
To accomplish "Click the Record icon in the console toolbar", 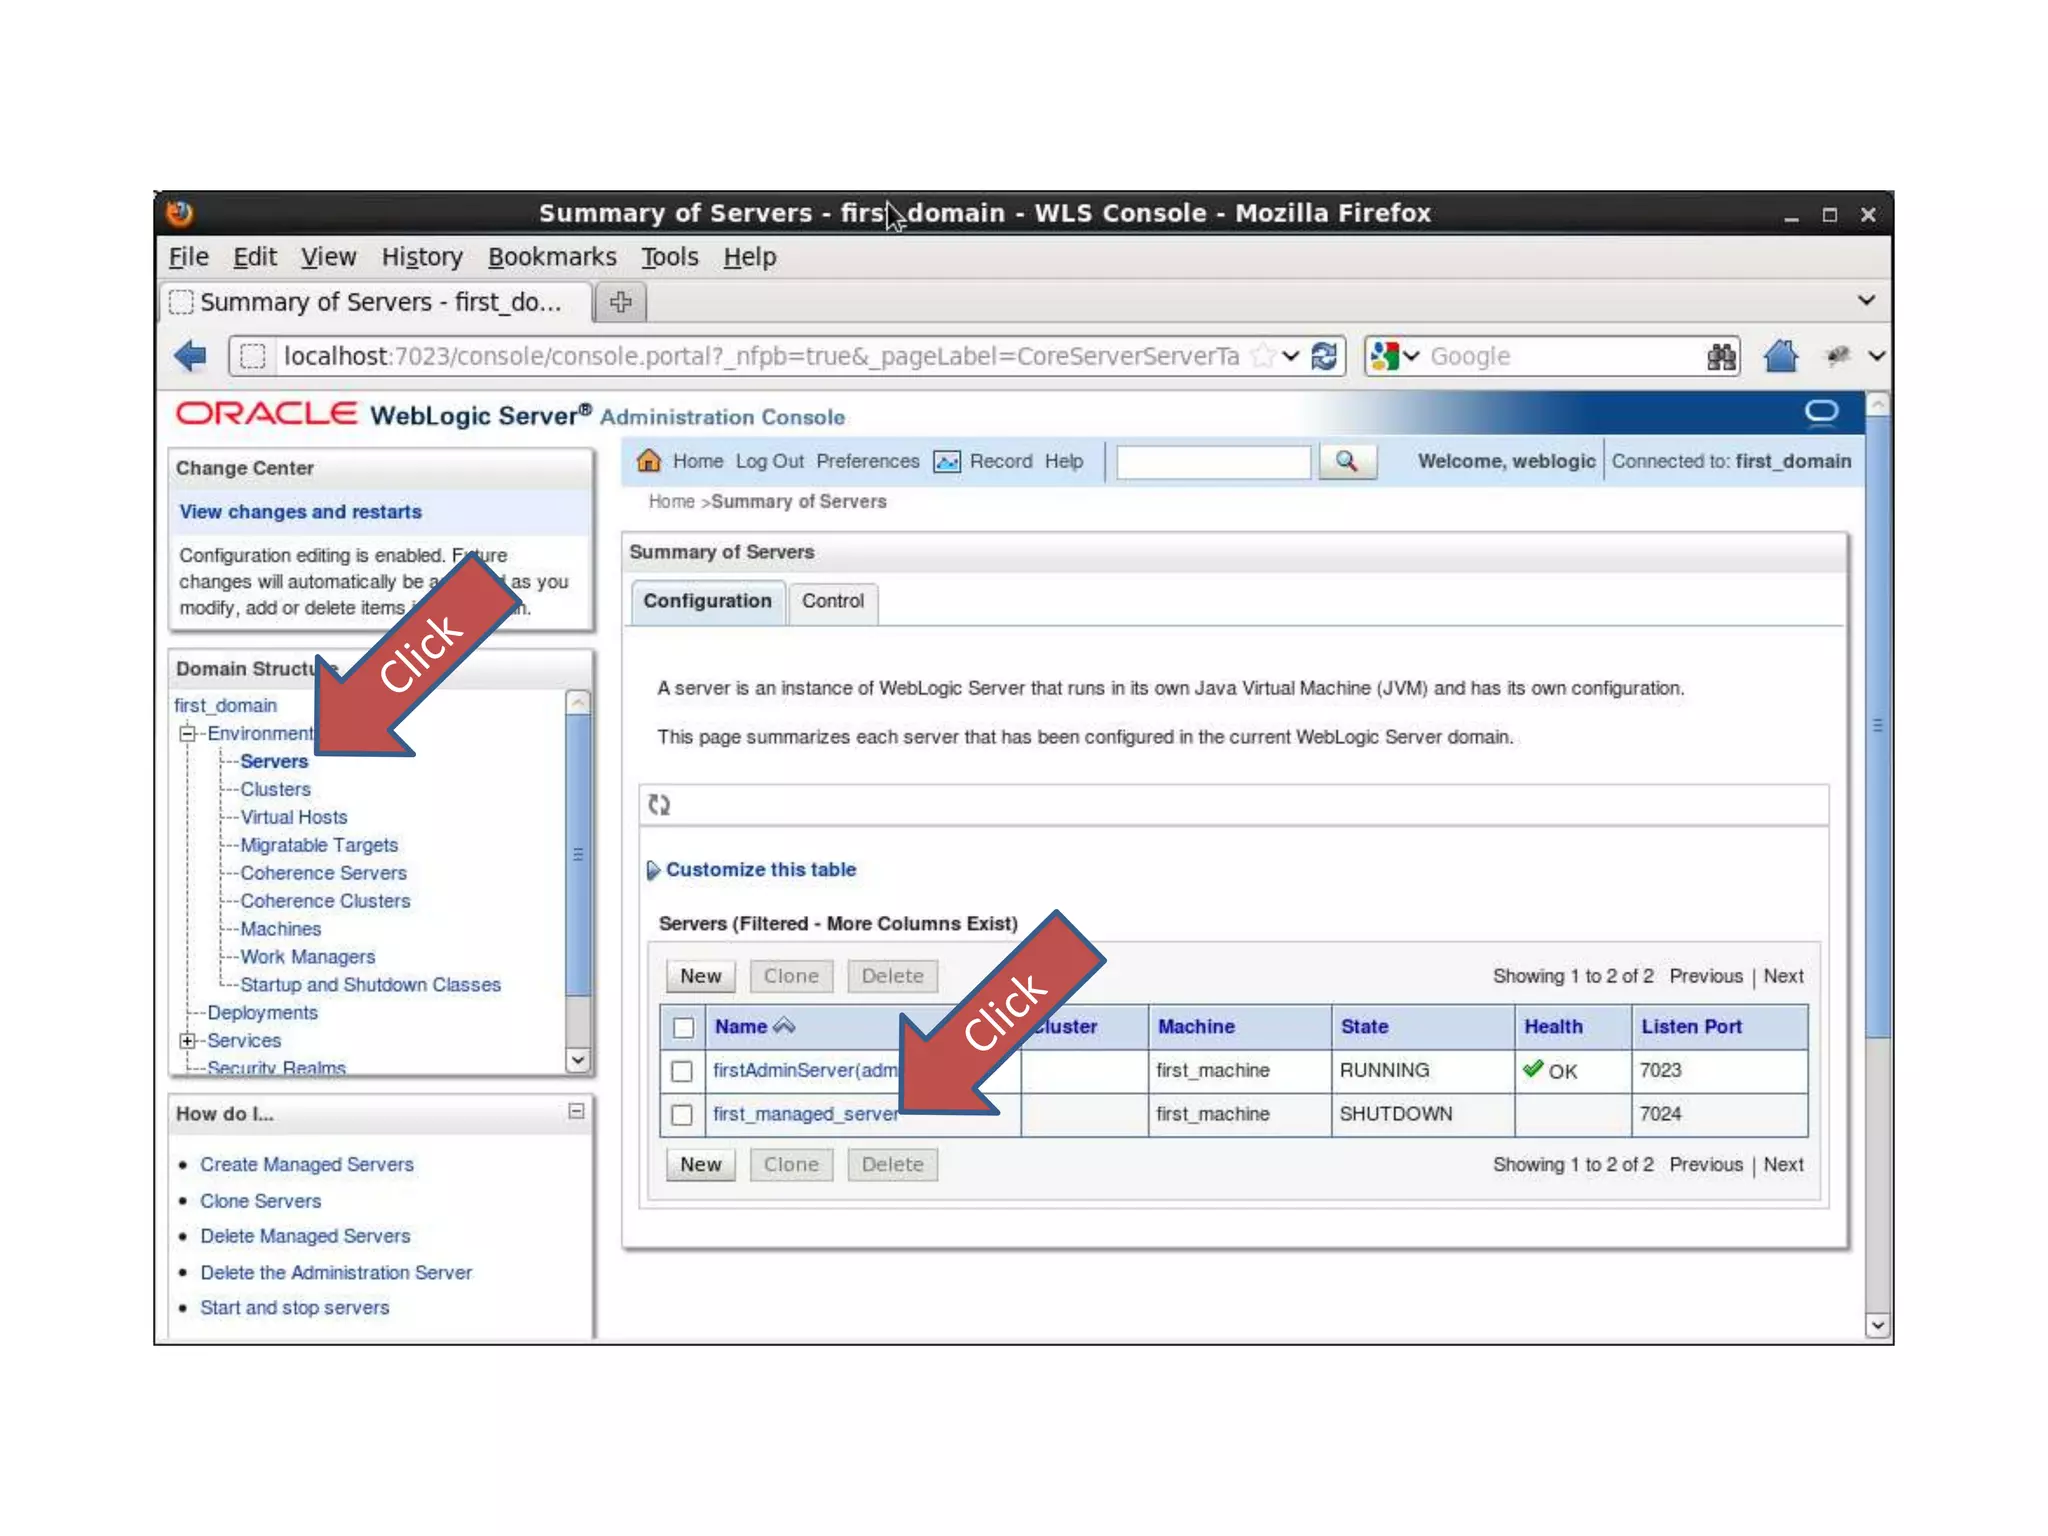I will point(947,461).
